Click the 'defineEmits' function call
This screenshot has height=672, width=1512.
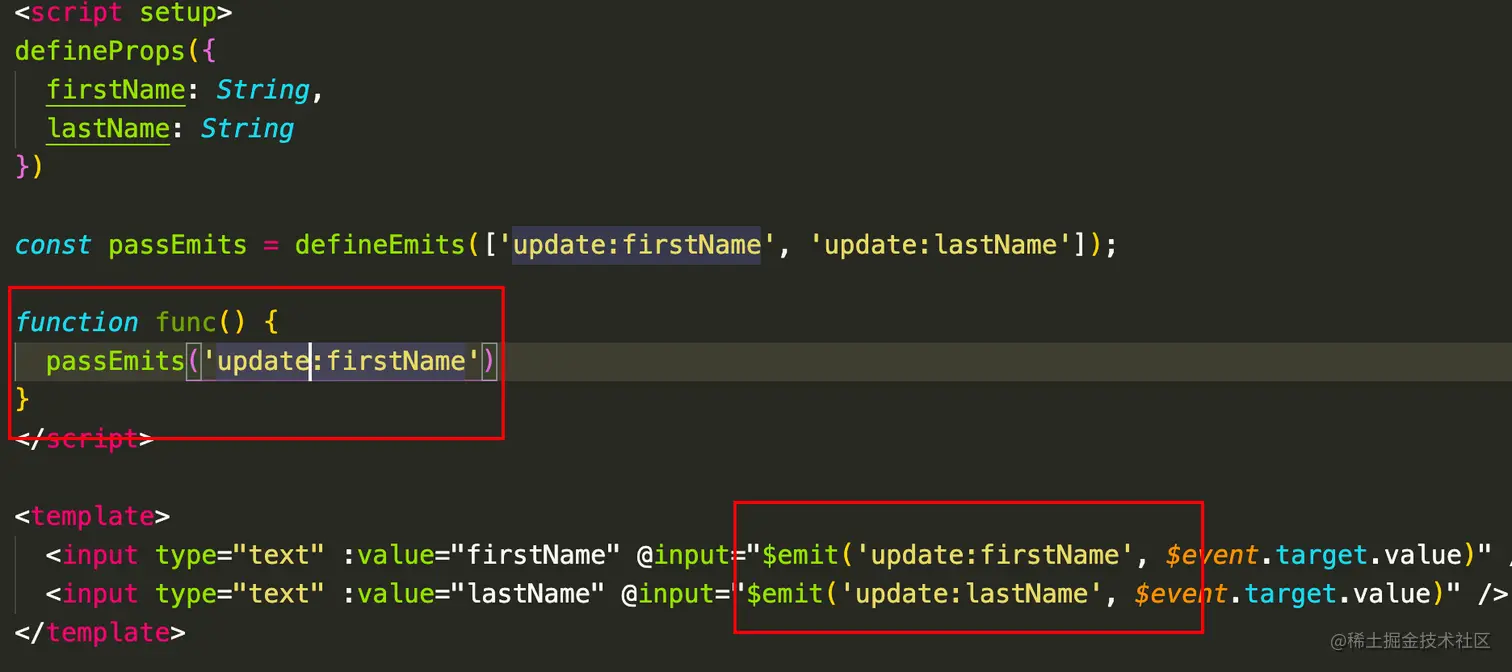380,245
